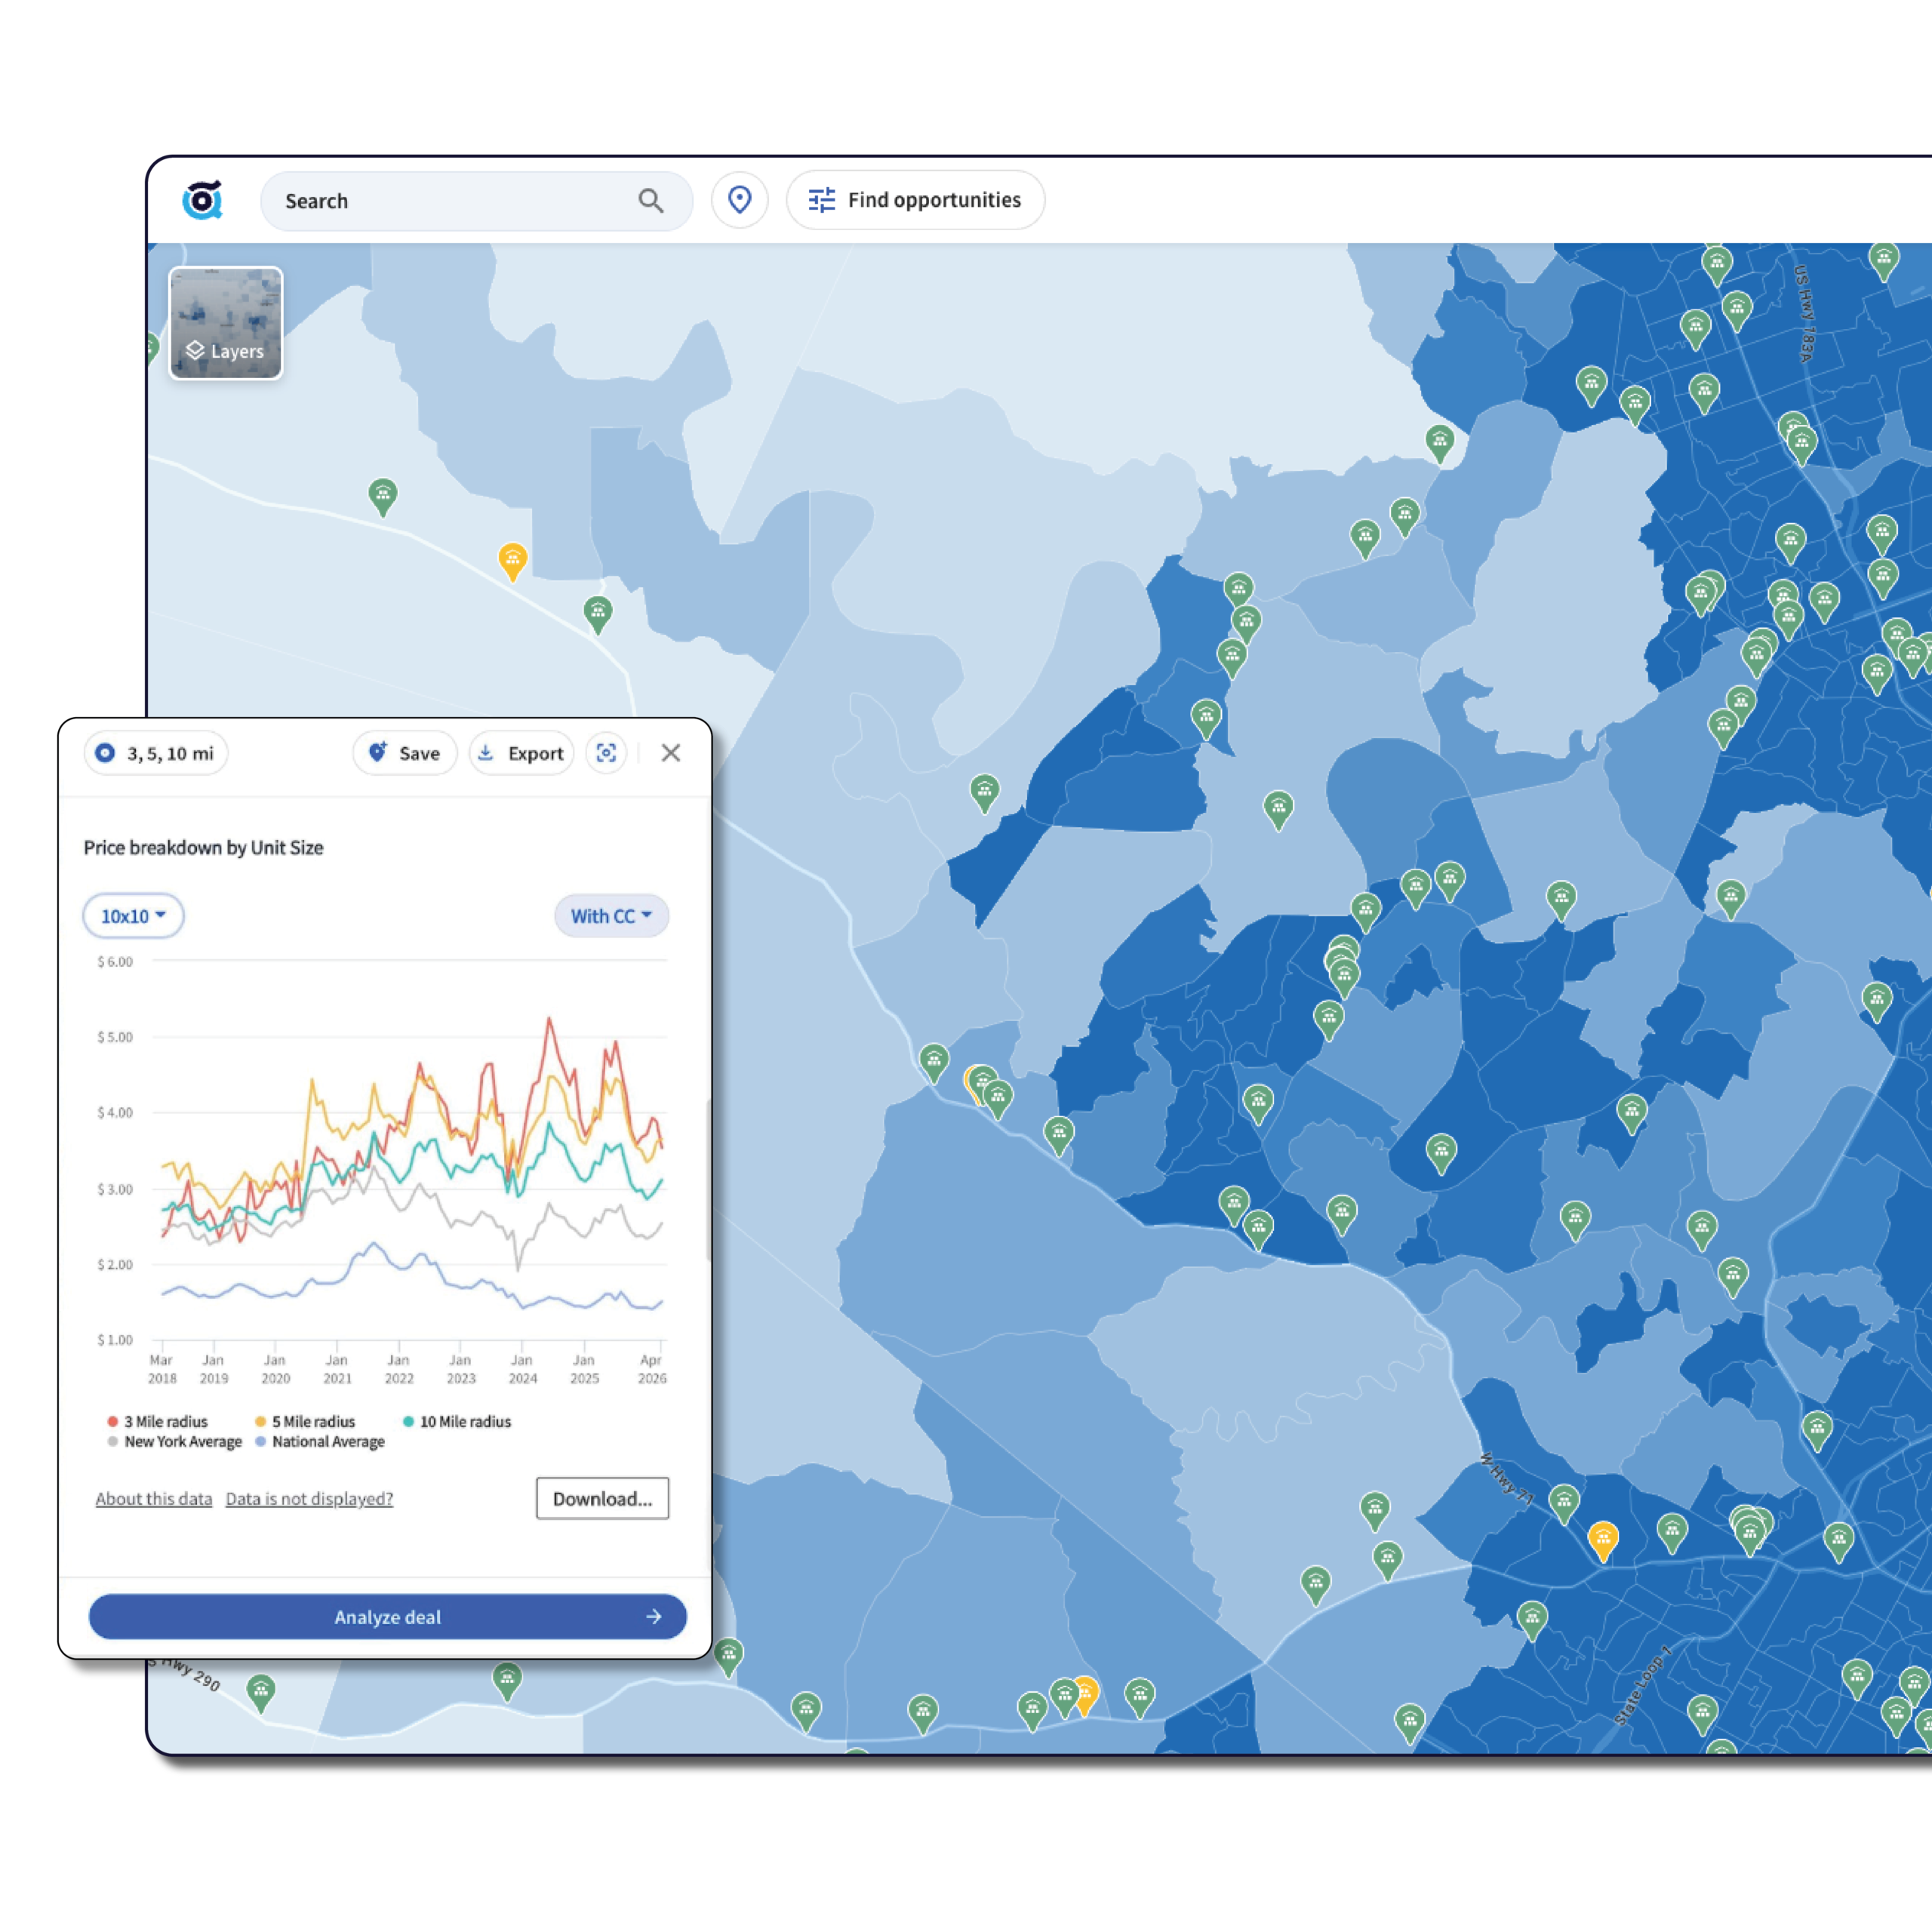The image size is (1932, 1932).
Task: Open the 3, 5, 10 mi radius selector
Action: point(156,753)
